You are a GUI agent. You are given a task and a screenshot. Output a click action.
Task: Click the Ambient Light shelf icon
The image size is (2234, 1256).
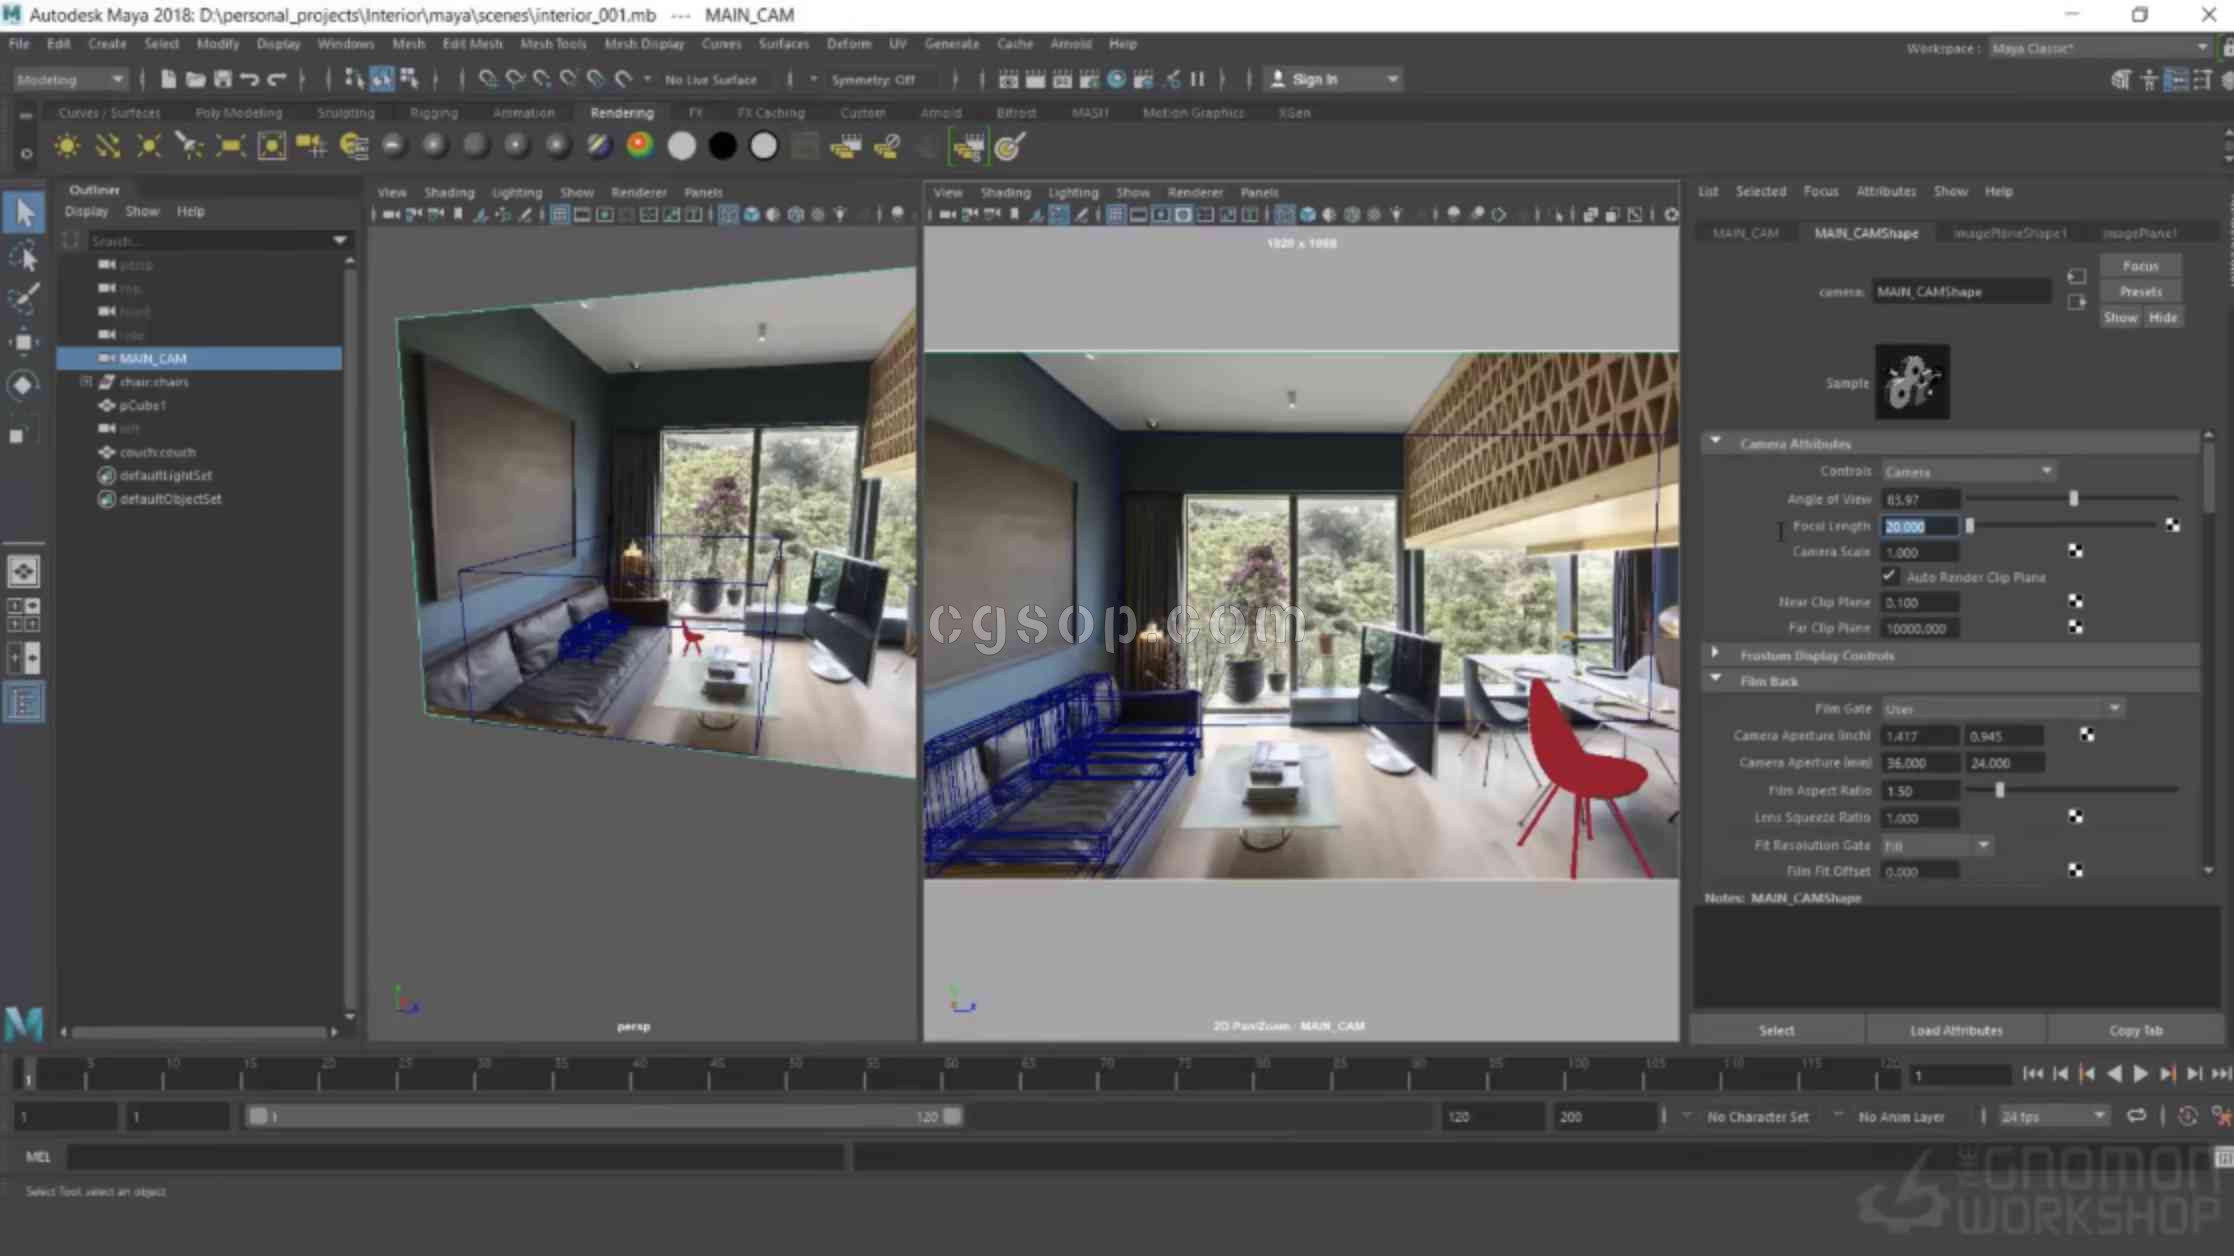tap(66, 147)
